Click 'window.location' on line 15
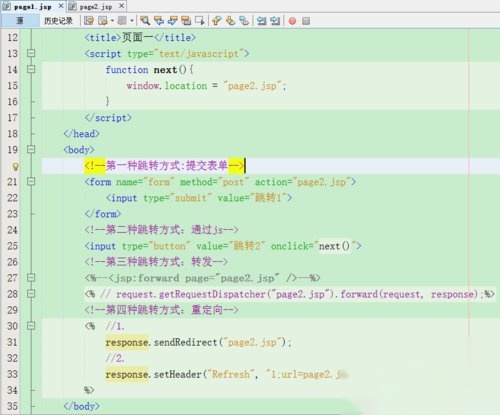The height and width of the screenshot is (415, 500). [167, 86]
